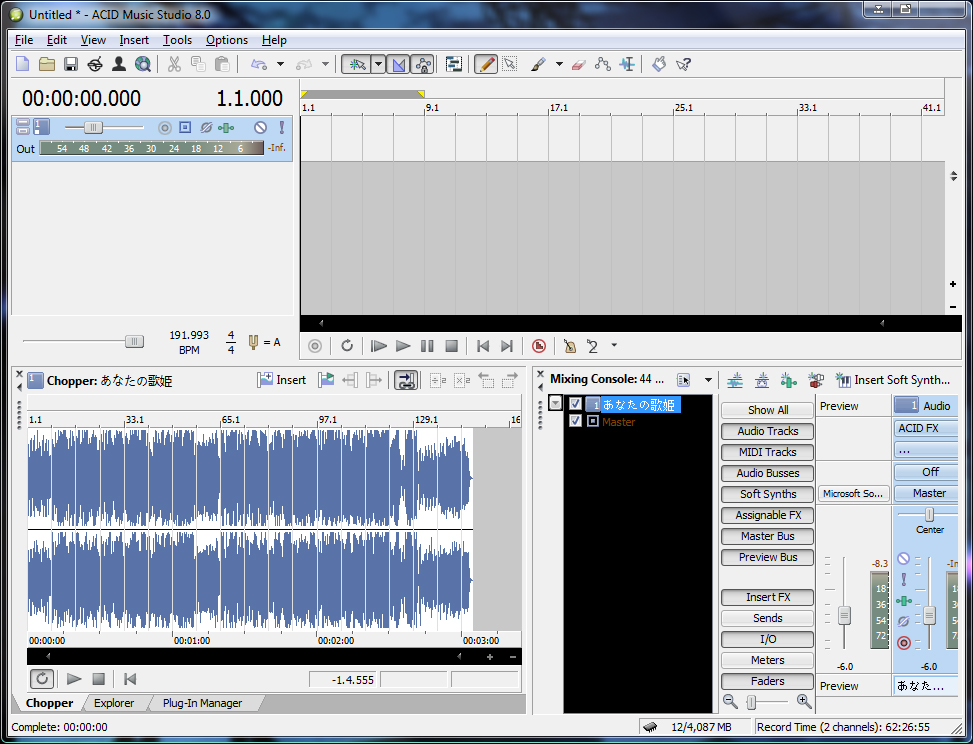Go to project start in the main transport

click(483, 346)
